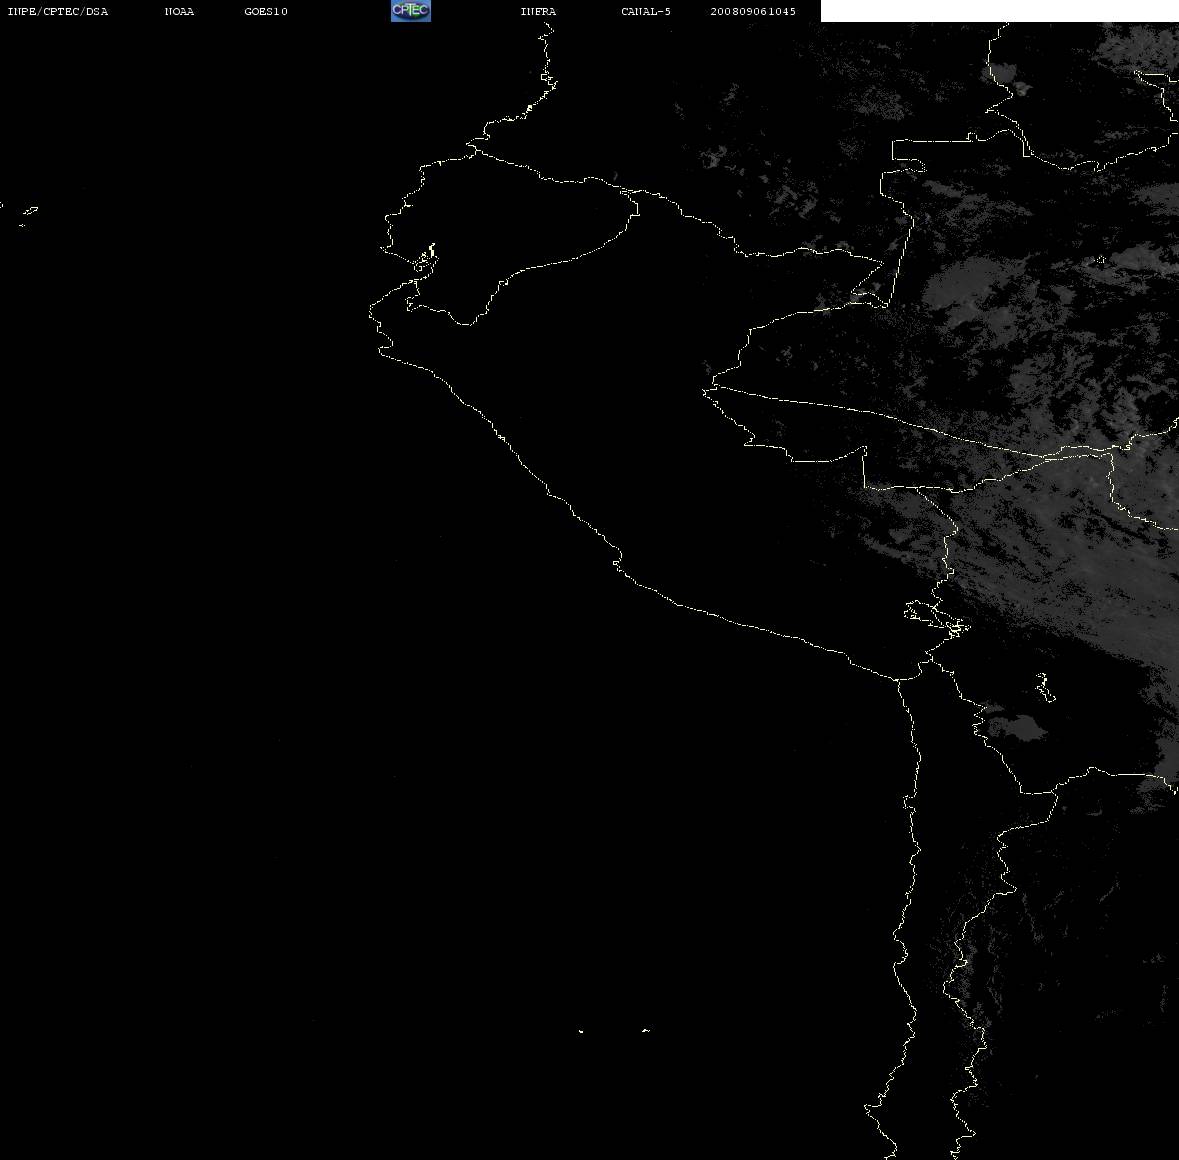Click the INFRA label in the header

point(538,11)
